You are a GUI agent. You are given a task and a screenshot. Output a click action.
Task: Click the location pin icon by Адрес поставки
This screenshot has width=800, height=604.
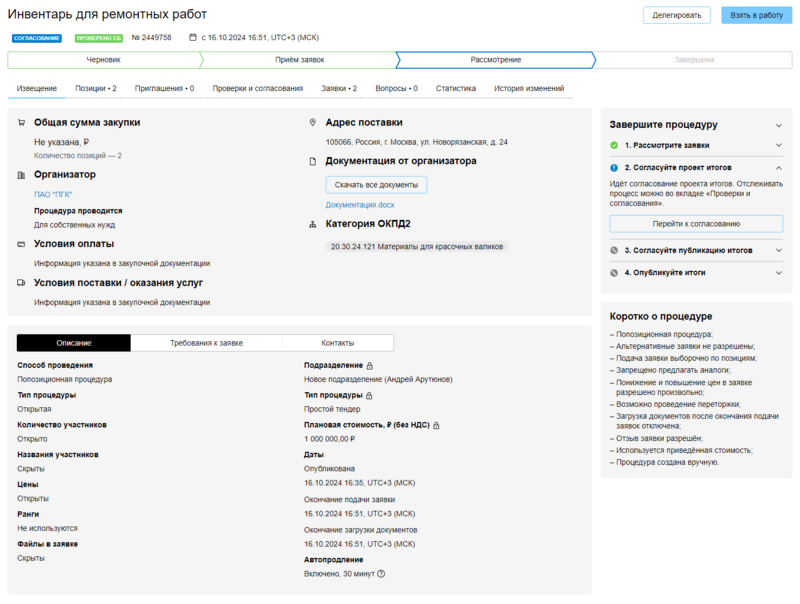(313, 123)
